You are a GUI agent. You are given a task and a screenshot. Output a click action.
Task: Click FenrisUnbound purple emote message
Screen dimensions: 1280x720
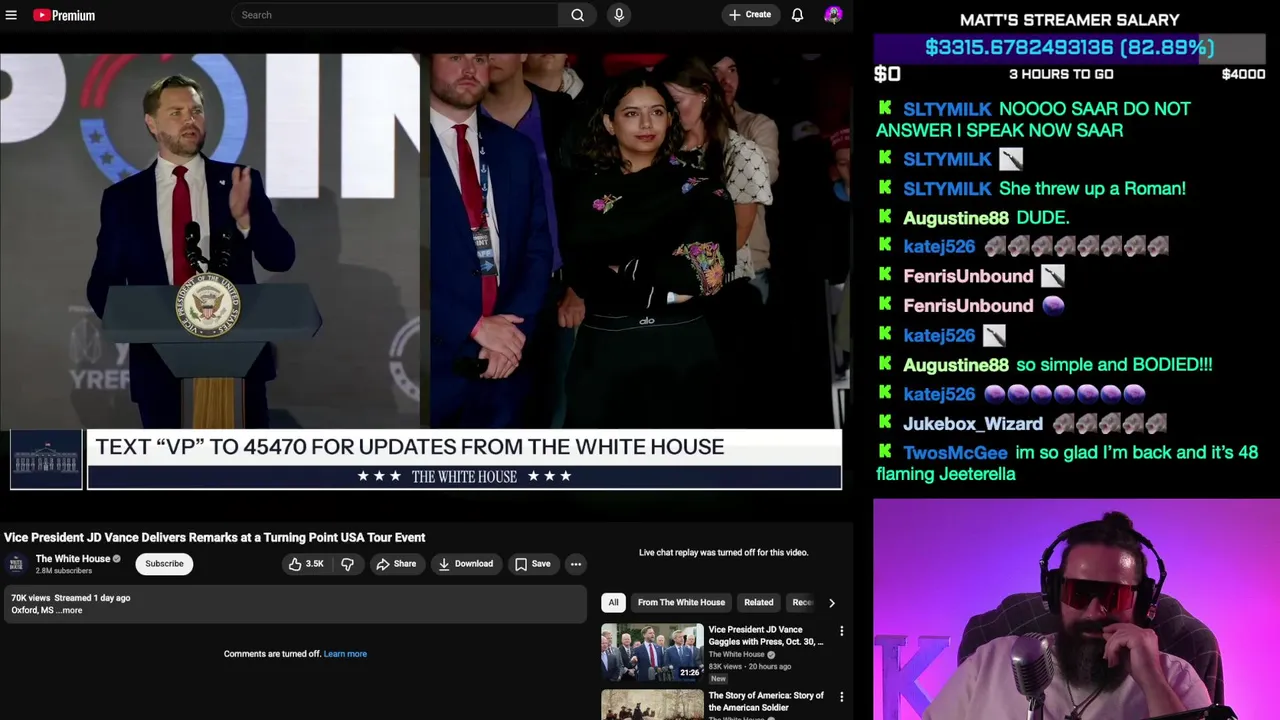coord(1053,306)
